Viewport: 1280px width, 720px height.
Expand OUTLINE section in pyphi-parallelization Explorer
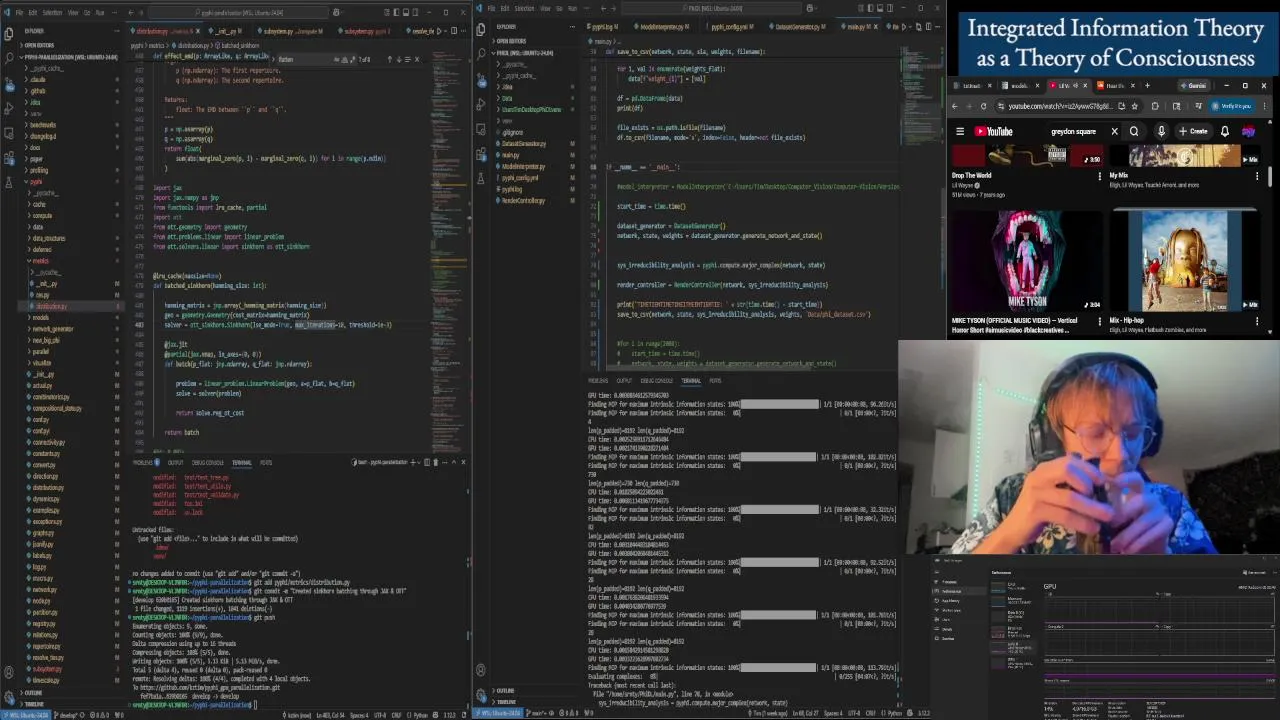tap(32, 693)
